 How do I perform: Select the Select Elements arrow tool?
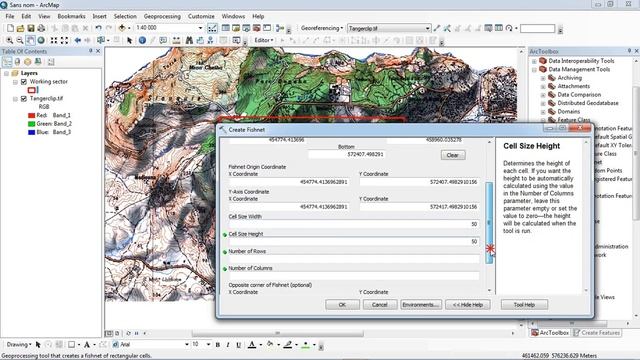point(129,40)
